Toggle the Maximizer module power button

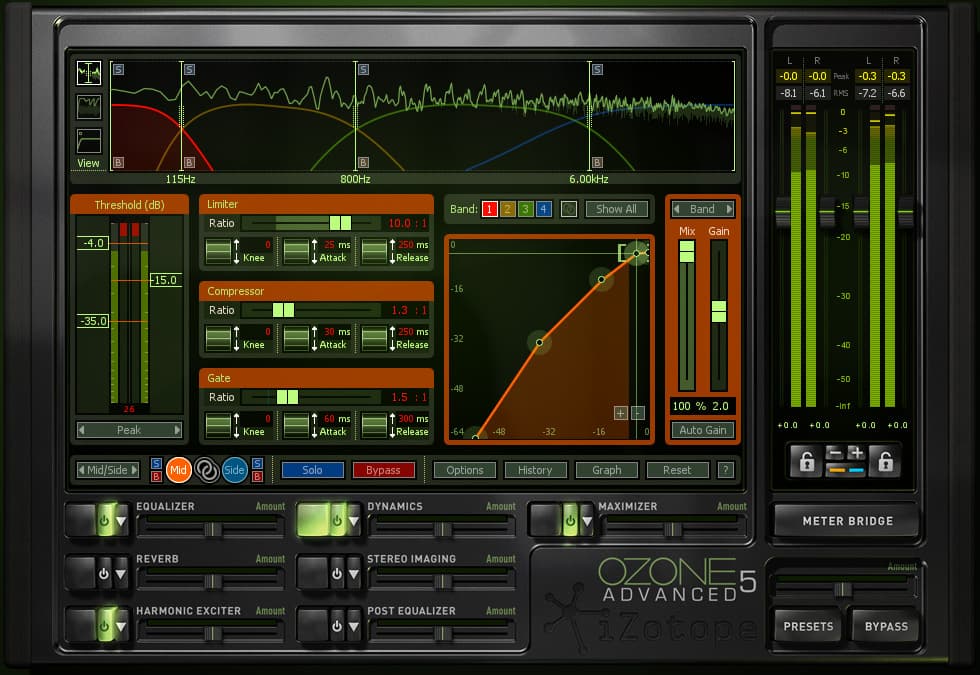[x=570, y=521]
